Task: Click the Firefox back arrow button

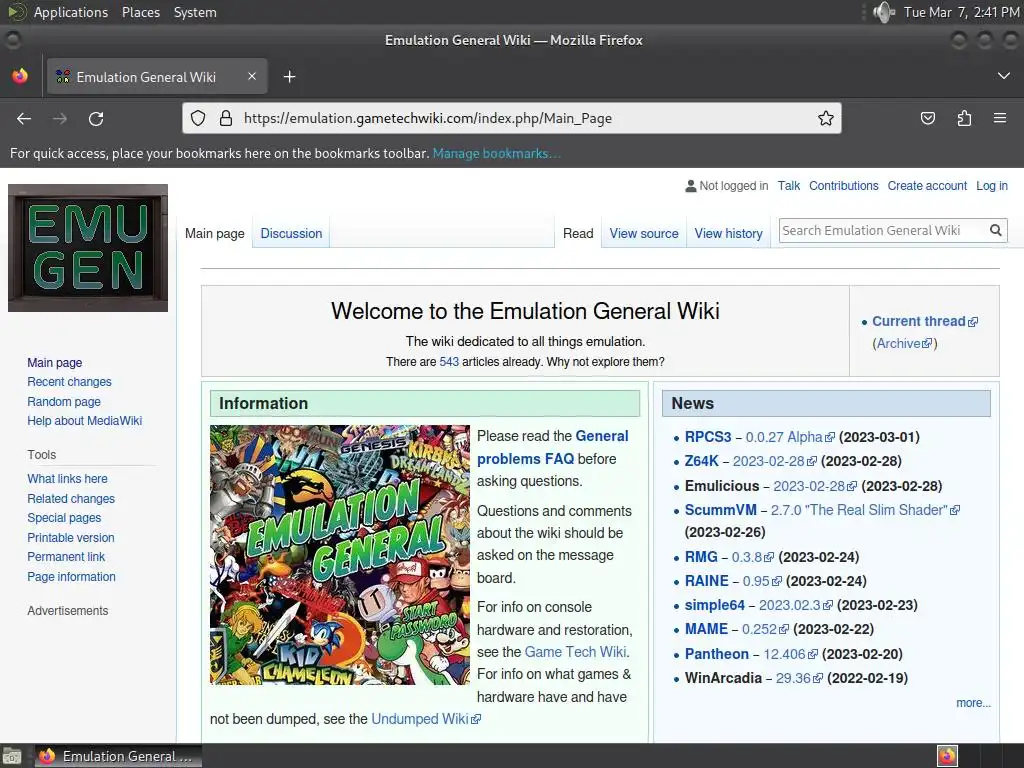Action: [24, 119]
